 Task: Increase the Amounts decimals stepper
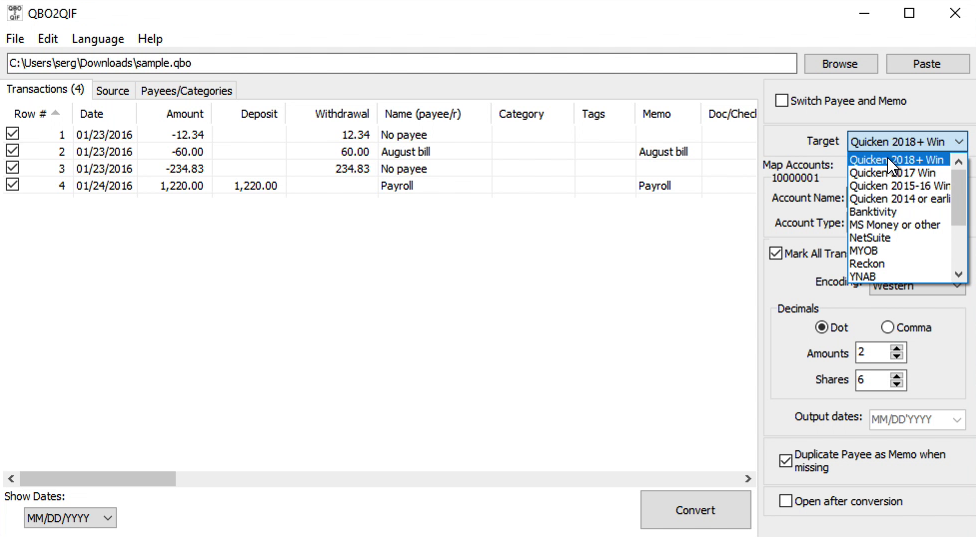(x=896, y=348)
